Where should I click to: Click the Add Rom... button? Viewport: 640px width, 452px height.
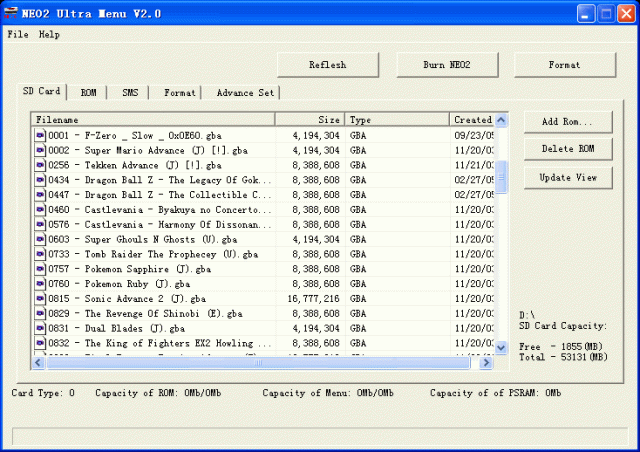coord(568,122)
